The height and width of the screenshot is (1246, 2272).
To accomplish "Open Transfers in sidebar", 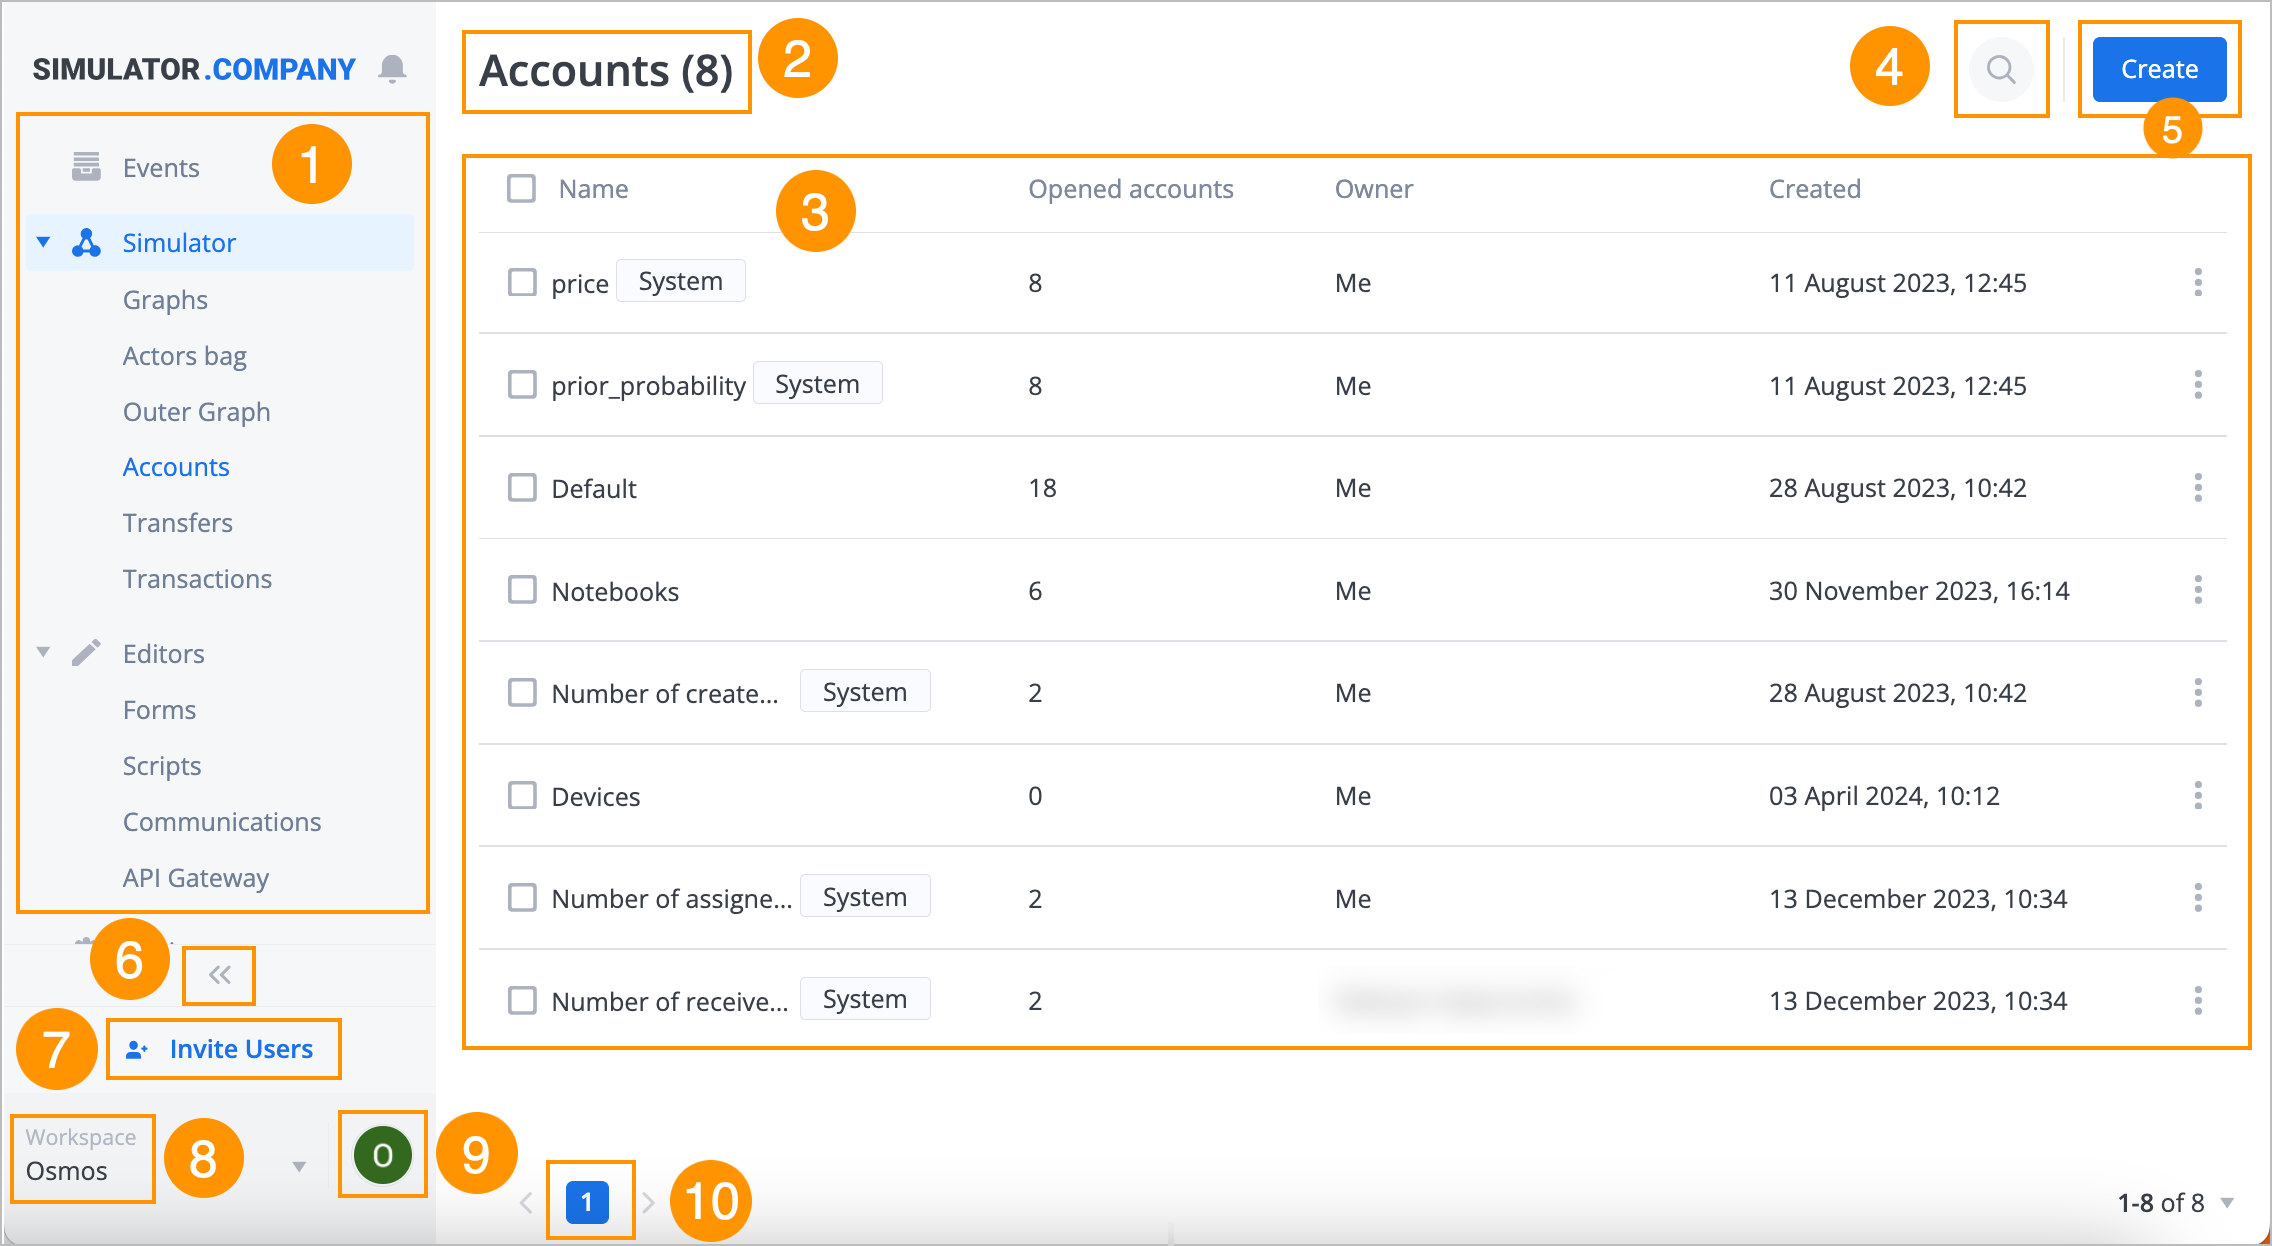I will click(177, 523).
